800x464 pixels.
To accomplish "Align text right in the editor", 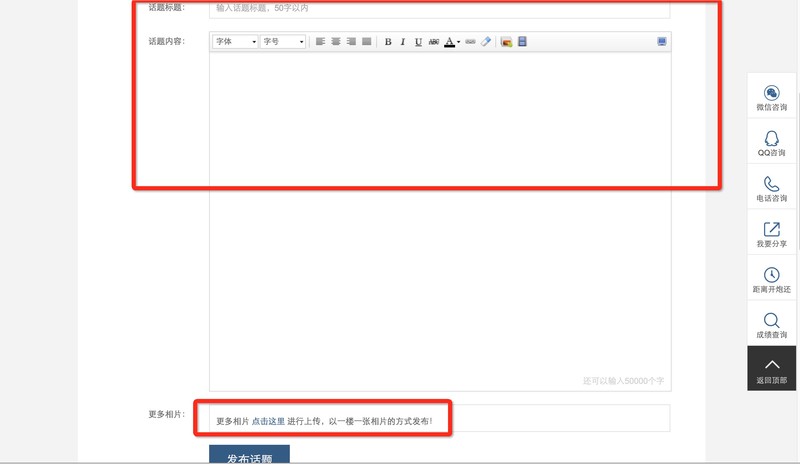I will [351, 42].
